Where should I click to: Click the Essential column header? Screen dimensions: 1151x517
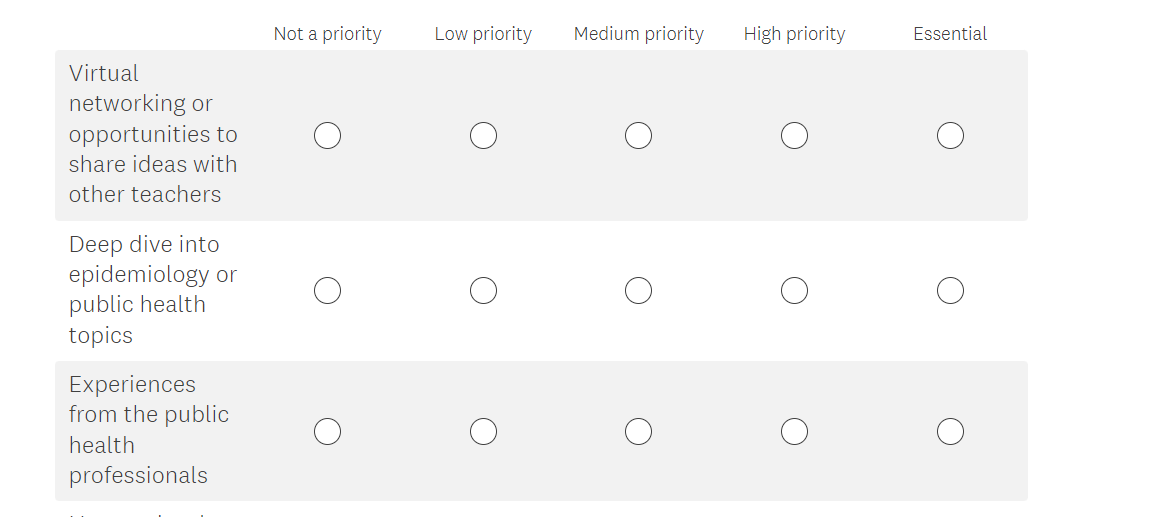click(x=950, y=34)
